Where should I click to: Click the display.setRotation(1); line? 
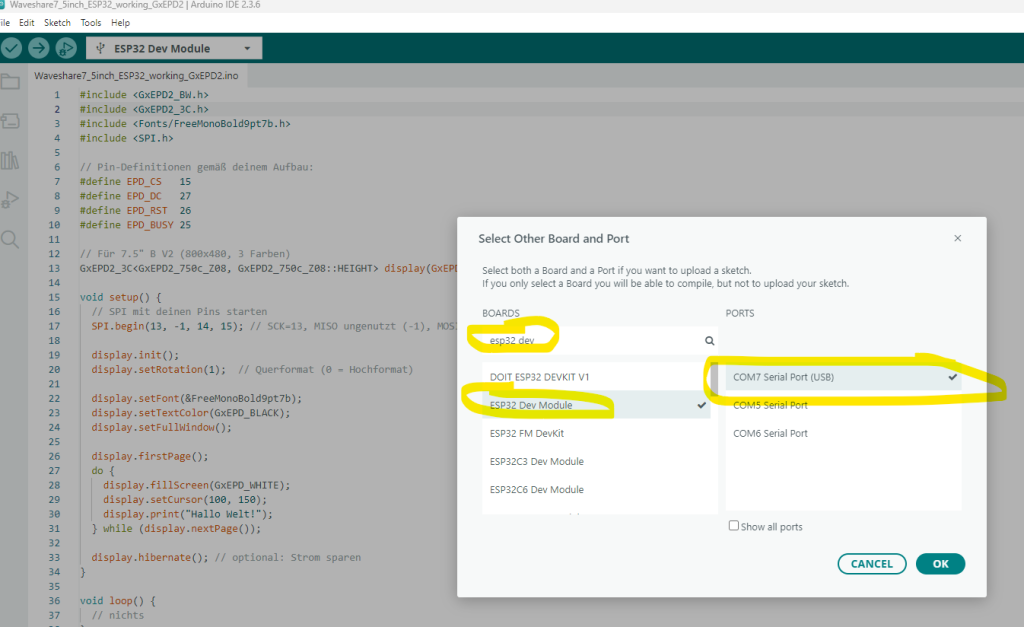tap(159, 369)
